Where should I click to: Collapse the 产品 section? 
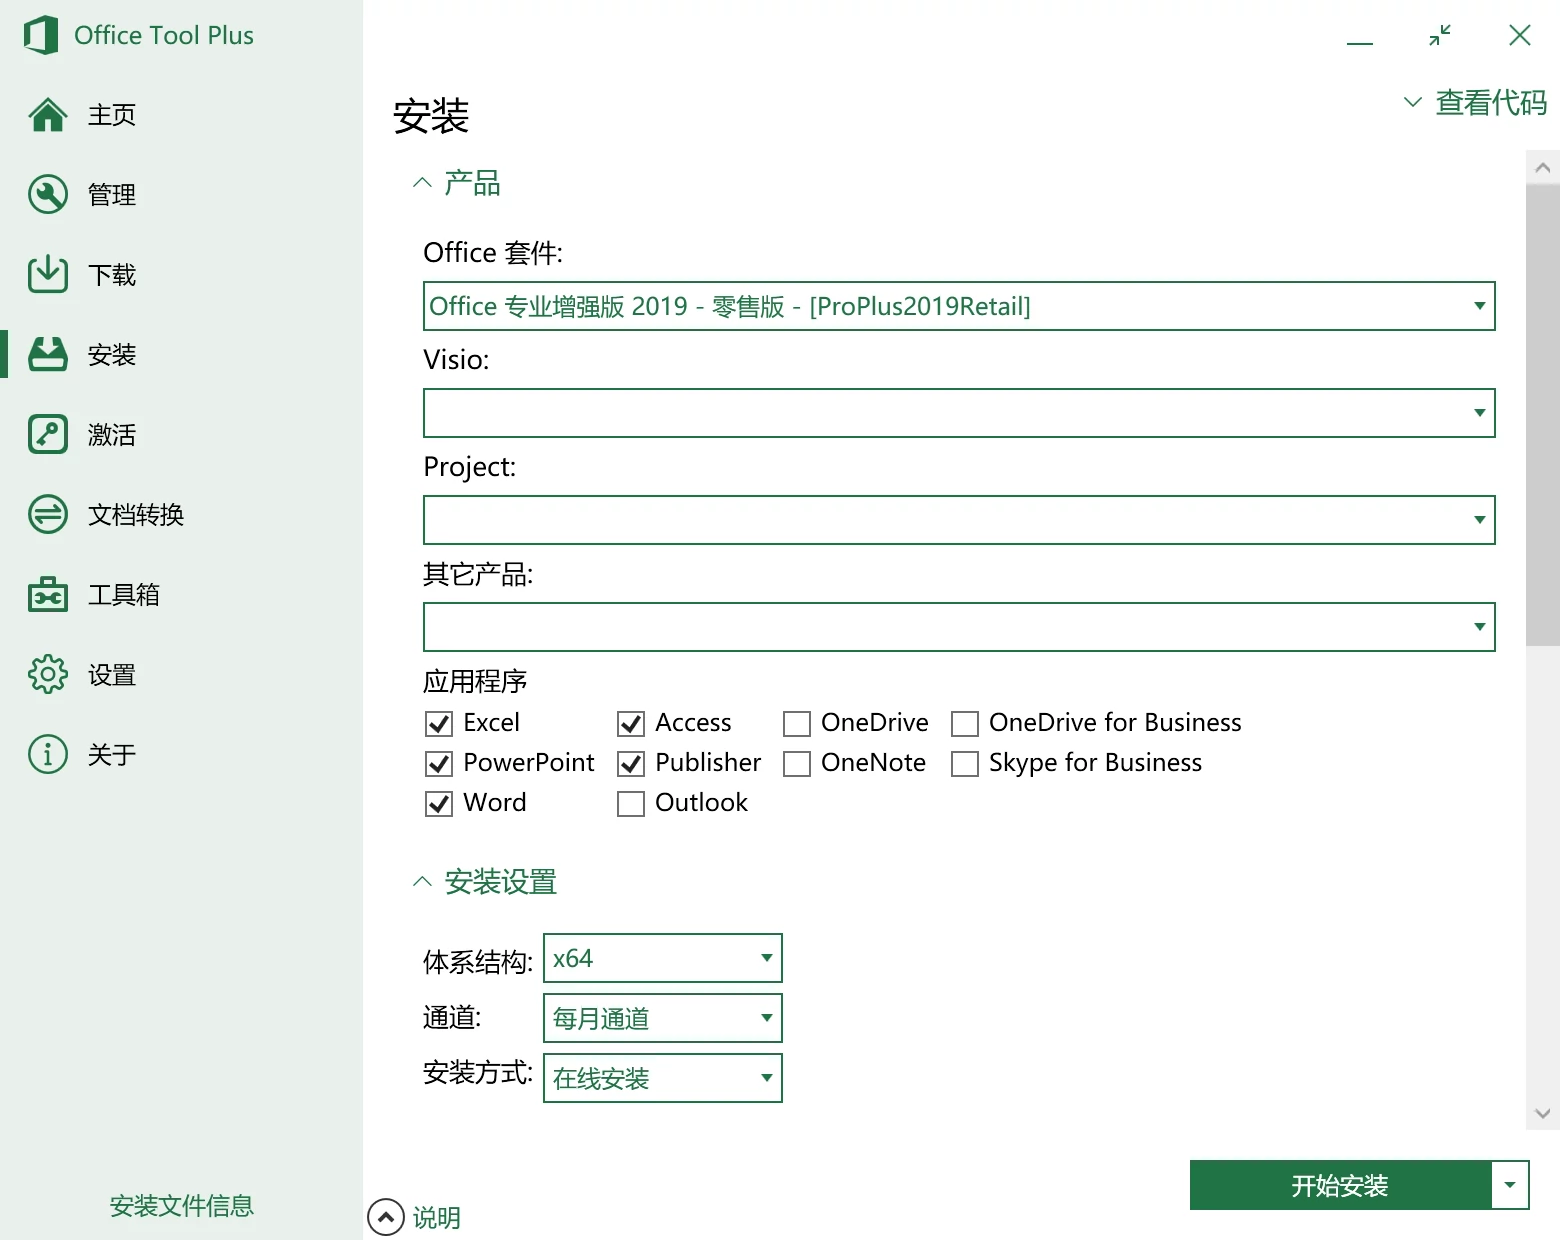[457, 183]
